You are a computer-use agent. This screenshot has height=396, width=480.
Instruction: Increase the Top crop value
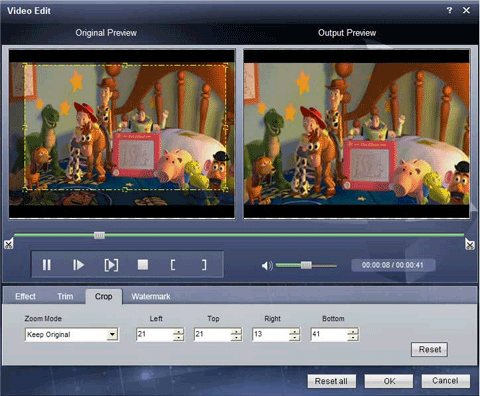coord(236,331)
